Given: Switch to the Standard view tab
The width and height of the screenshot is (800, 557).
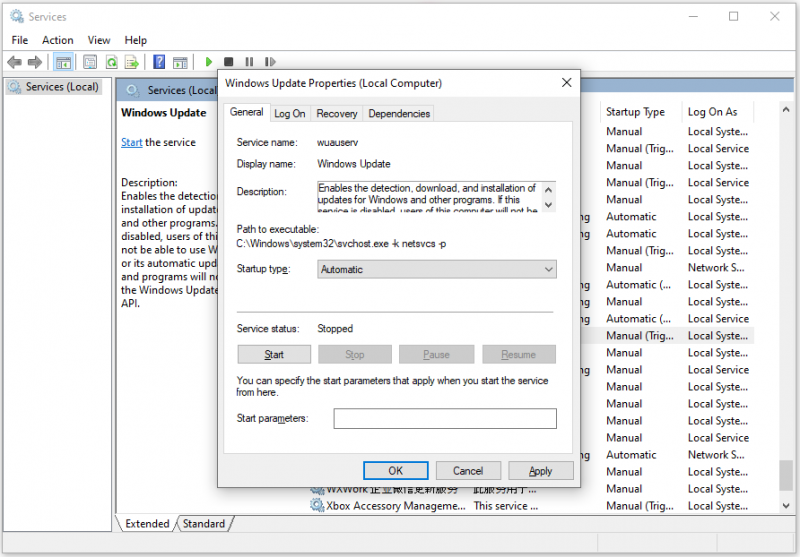Looking at the screenshot, I should pos(204,524).
